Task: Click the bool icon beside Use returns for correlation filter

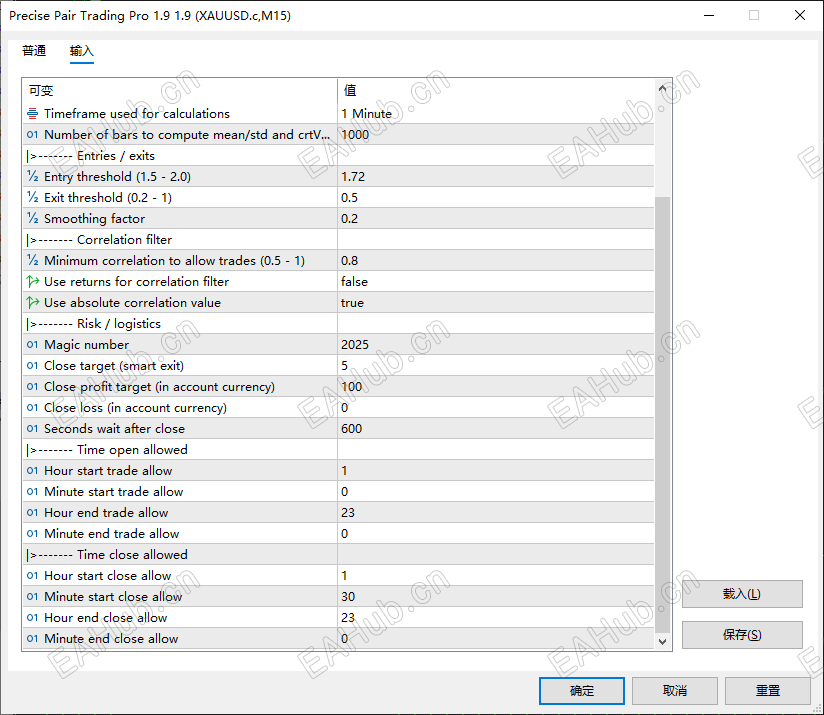Action: pyautogui.click(x=33, y=282)
